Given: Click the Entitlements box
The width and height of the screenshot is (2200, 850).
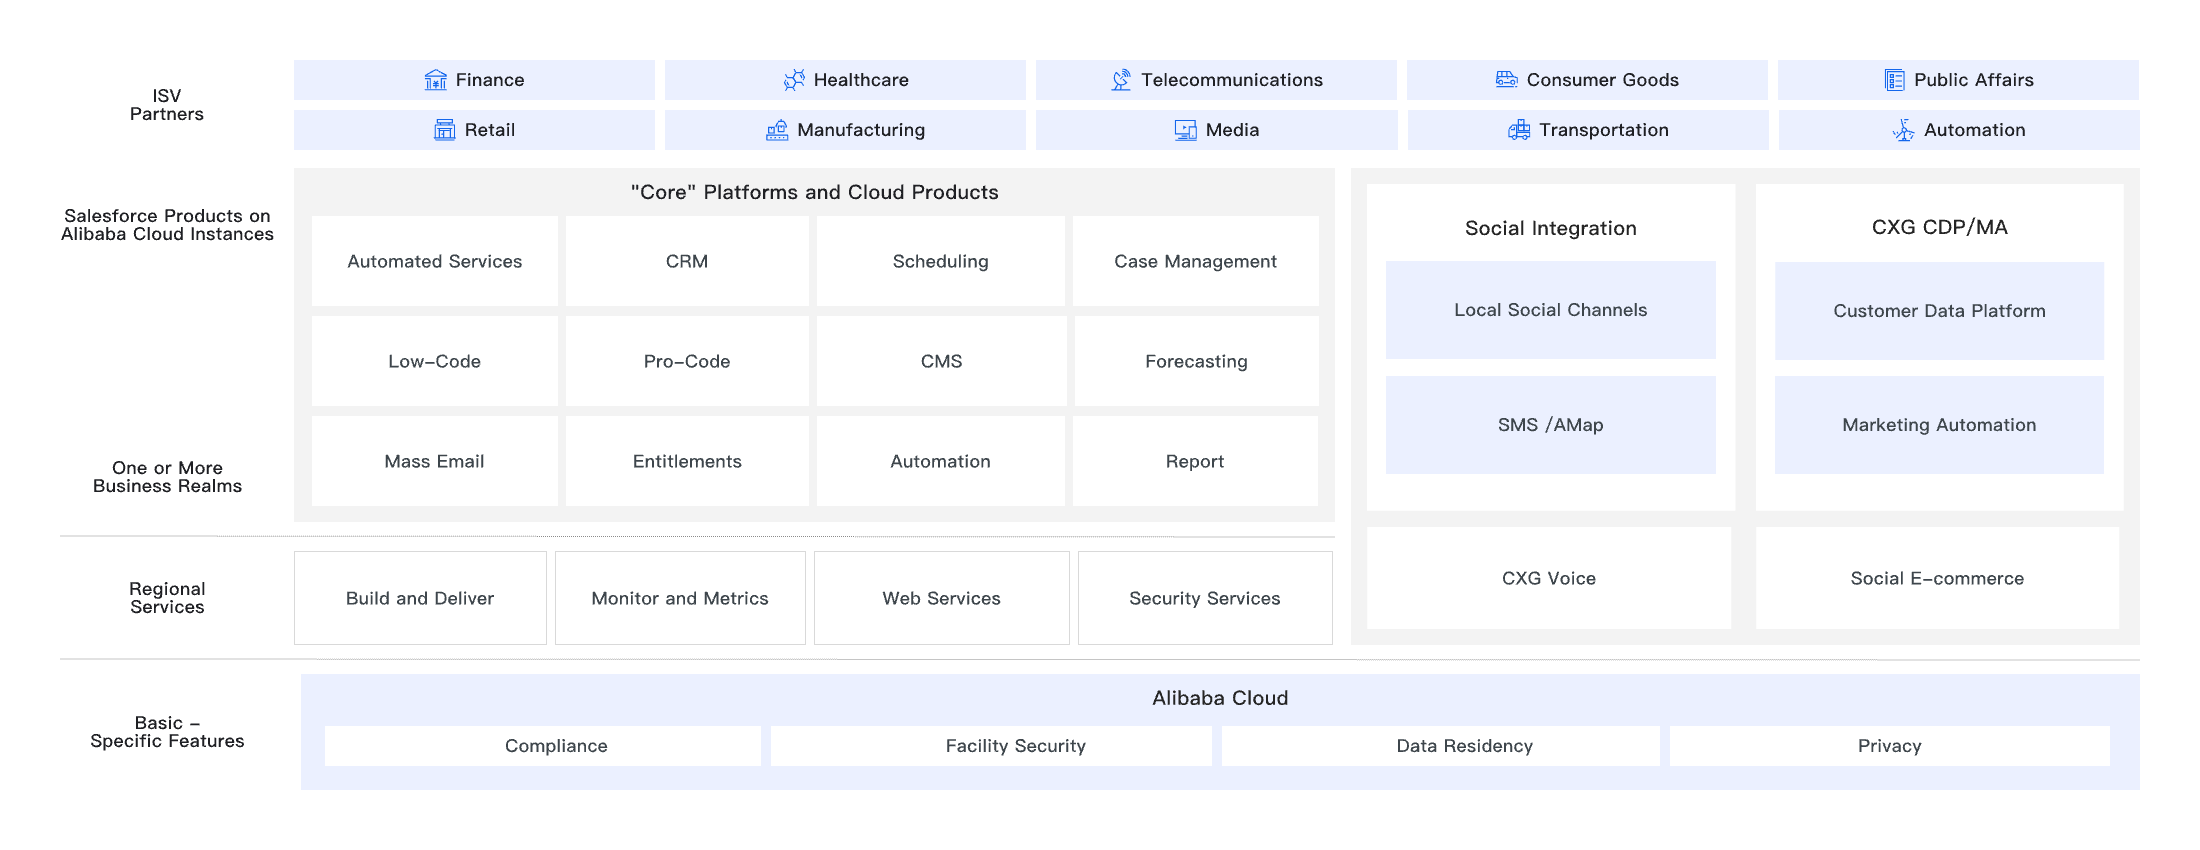Looking at the screenshot, I should 687,461.
